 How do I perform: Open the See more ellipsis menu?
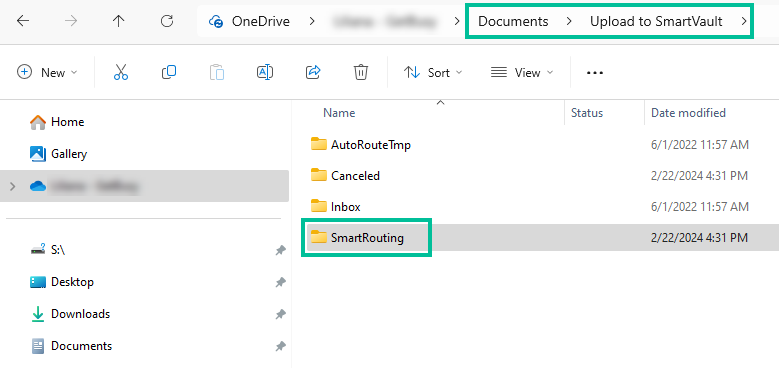pos(595,73)
